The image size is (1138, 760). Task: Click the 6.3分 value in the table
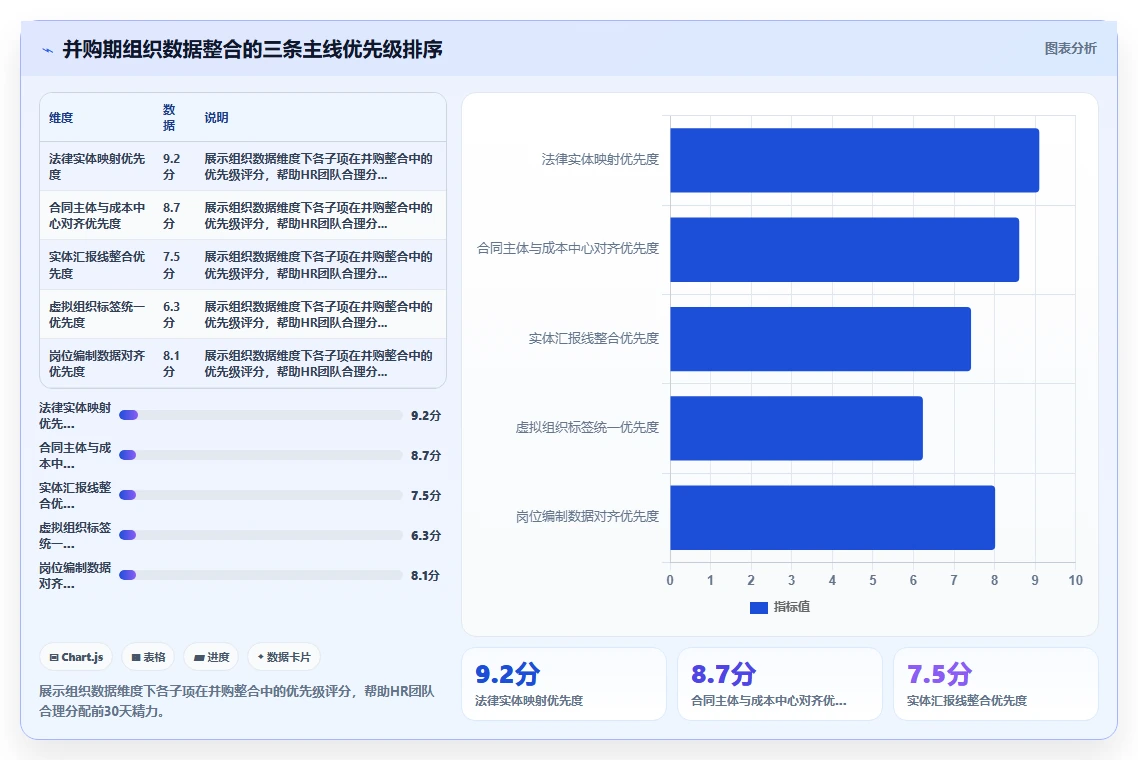coord(171,314)
